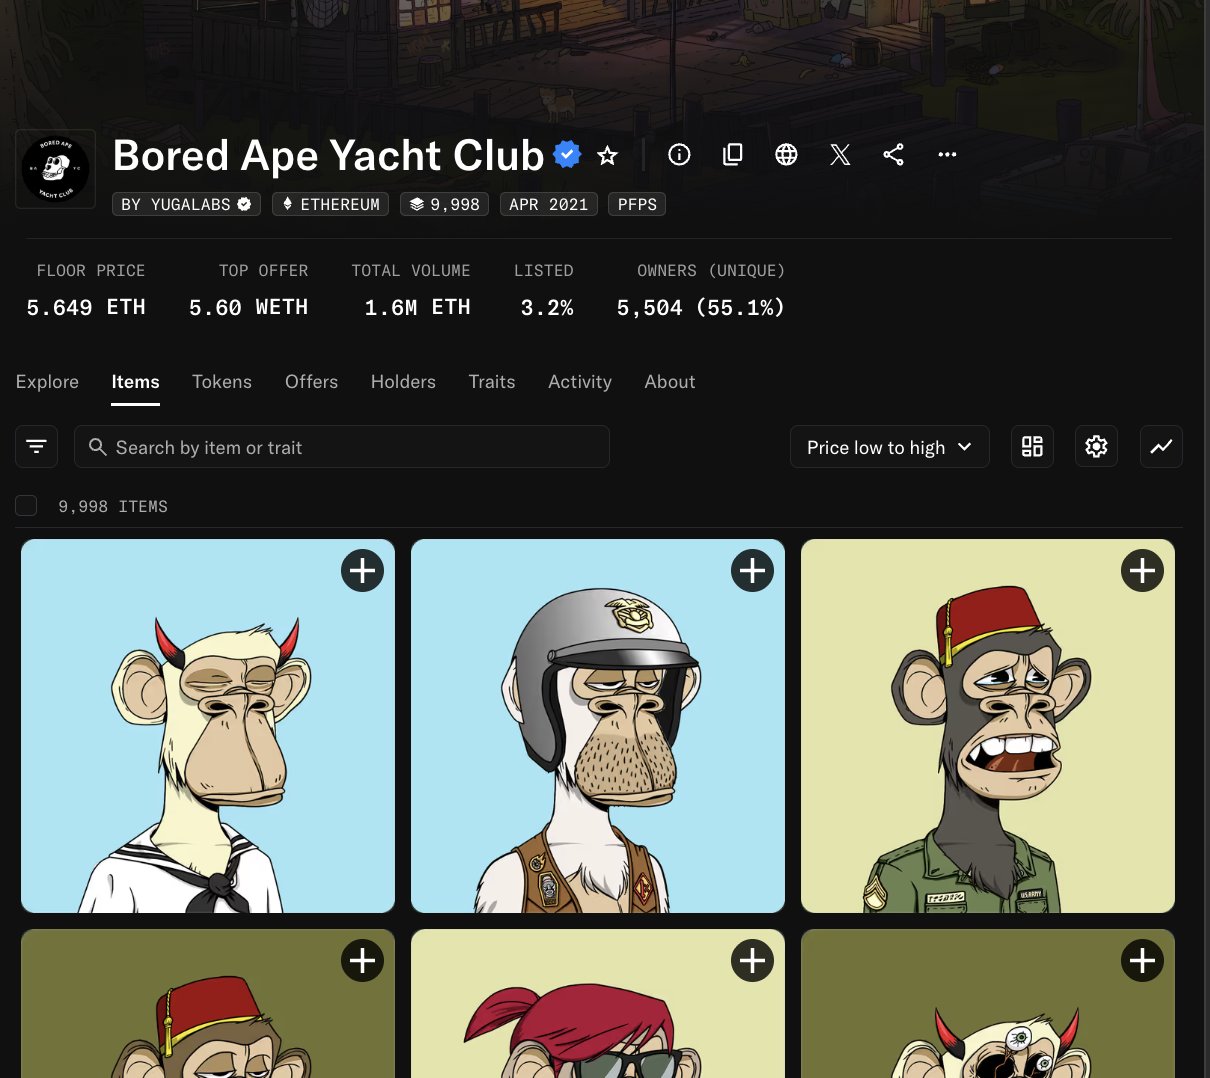Click the Search by item or trait field
Viewport: 1210px width, 1078px height.
[x=342, y=447]
